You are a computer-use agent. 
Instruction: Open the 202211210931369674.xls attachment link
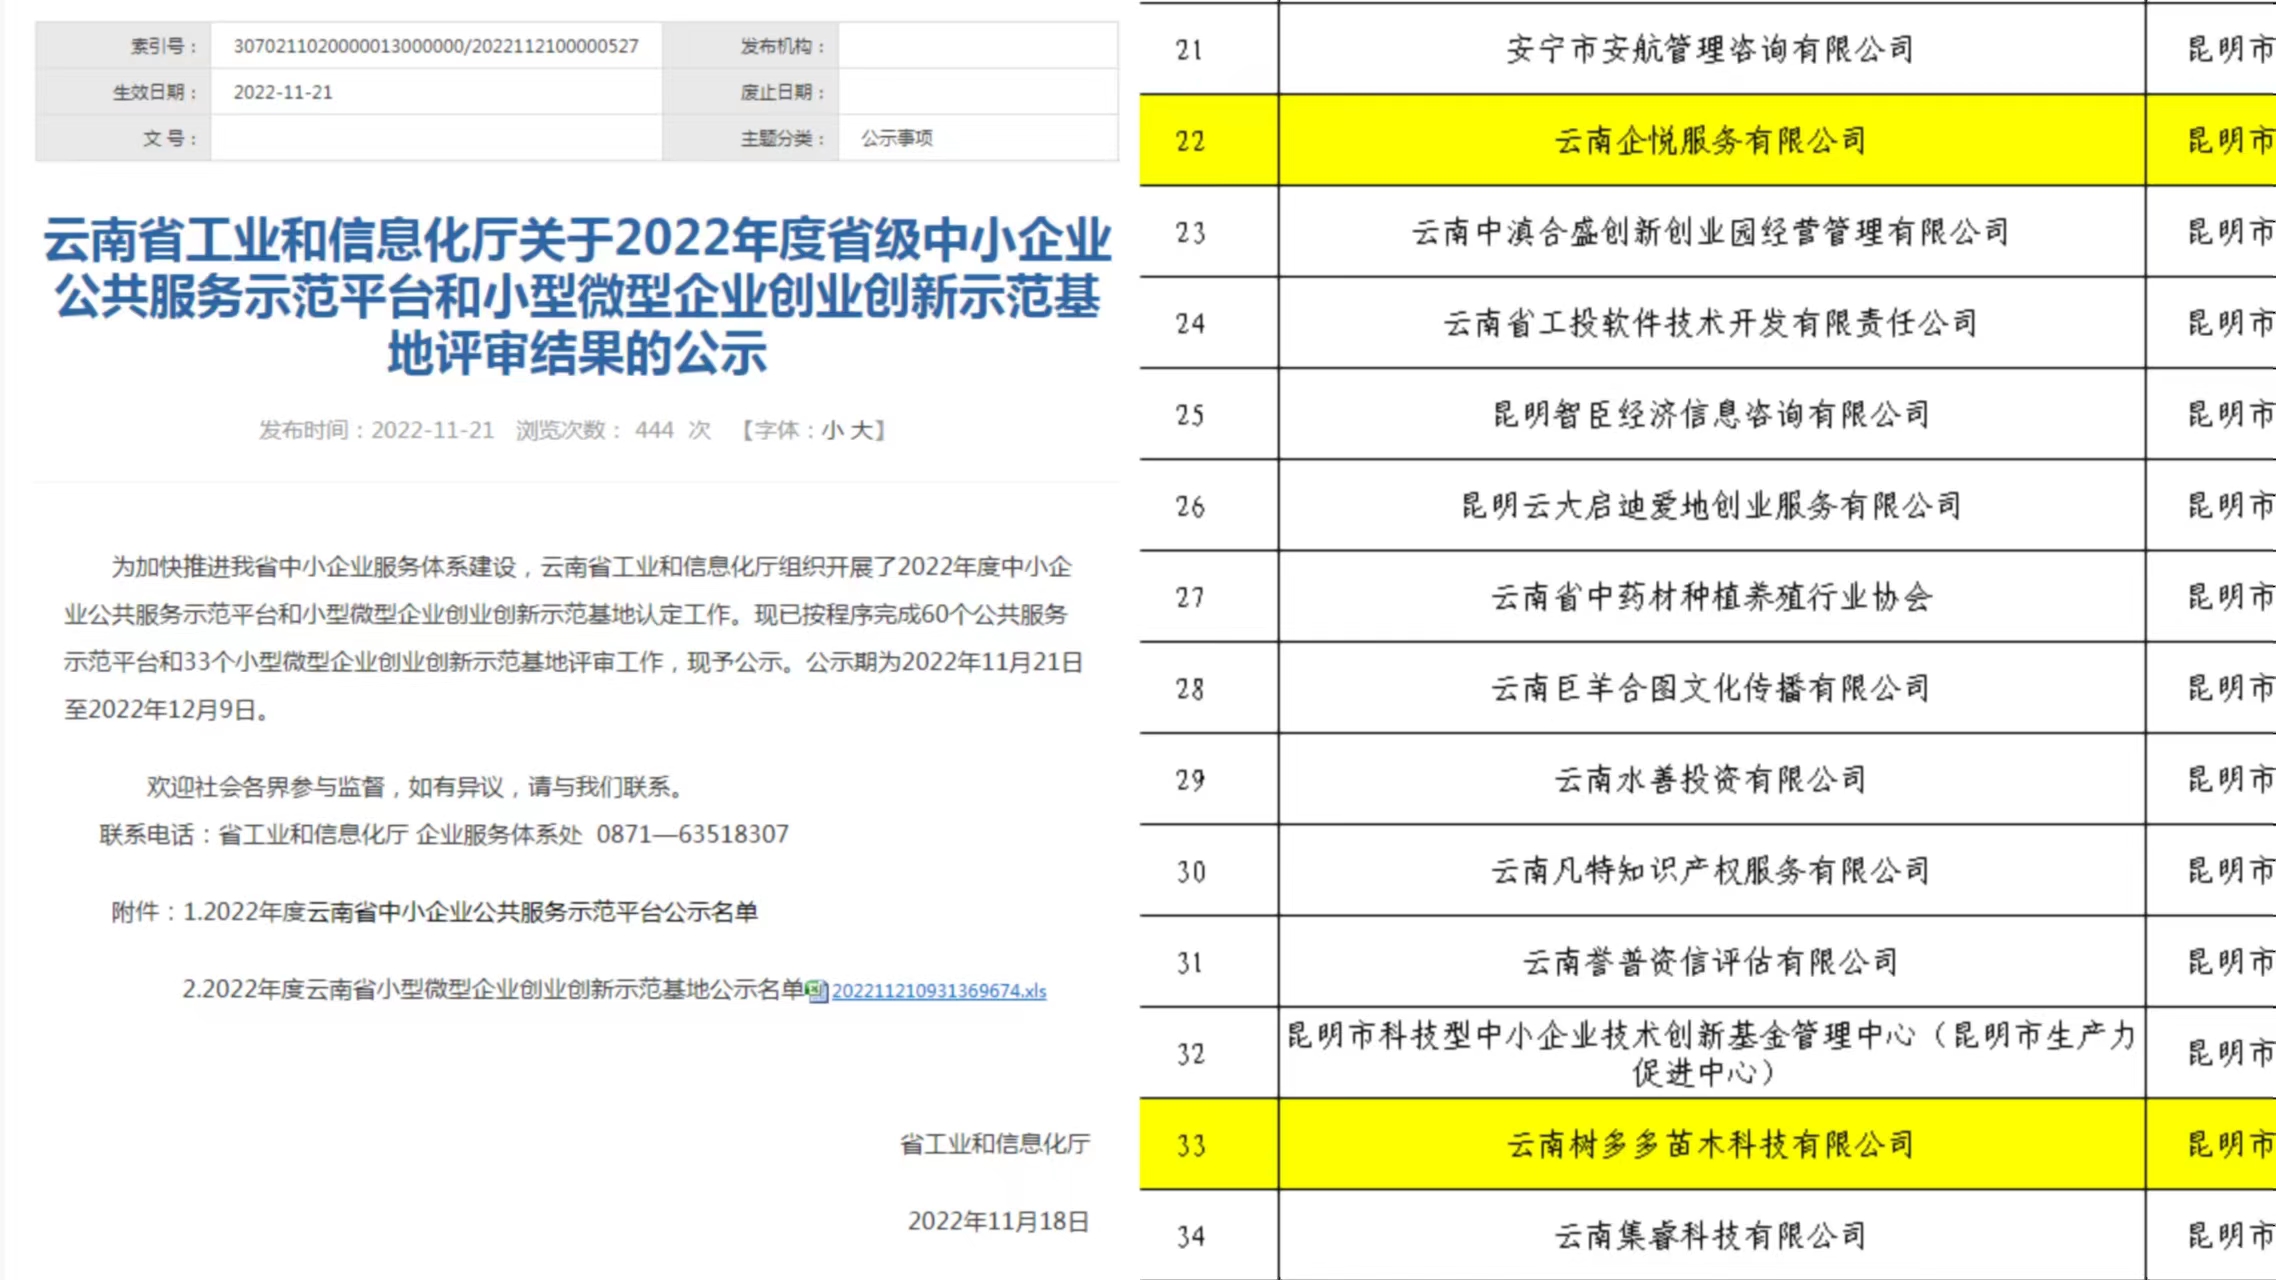[x=938, y=990]
